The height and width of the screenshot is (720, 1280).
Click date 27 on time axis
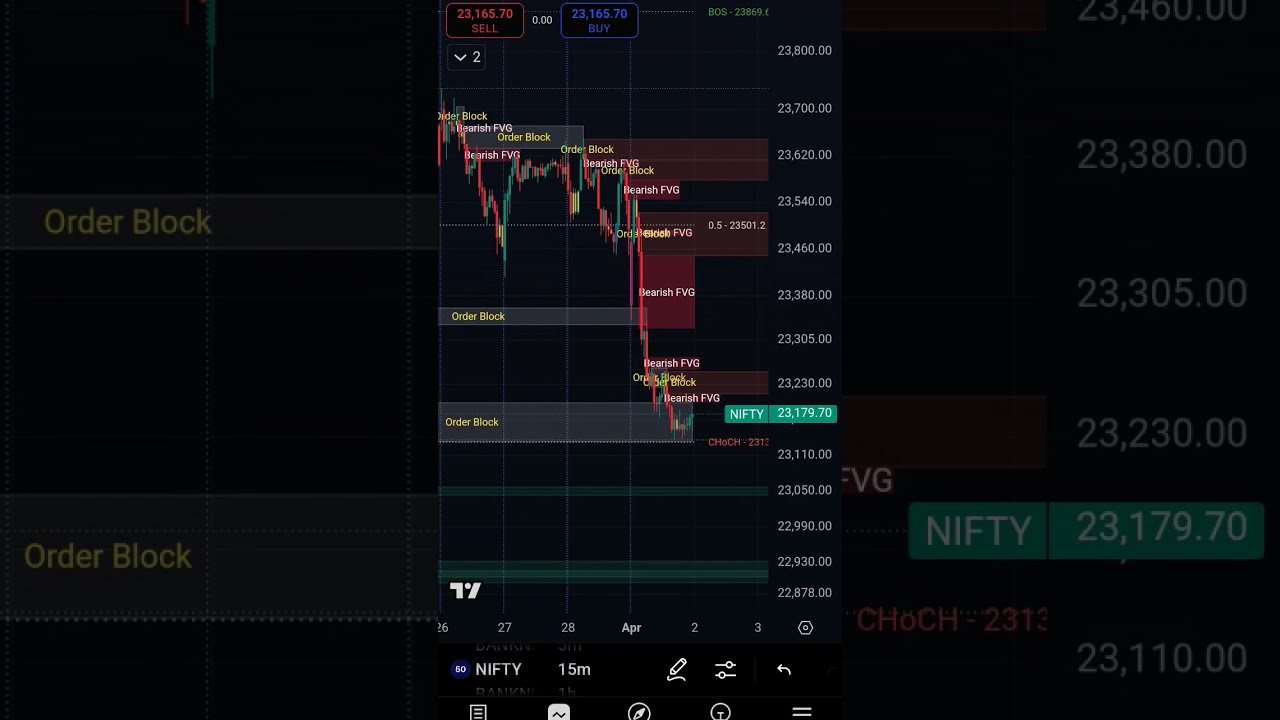[x=505, y=628]
